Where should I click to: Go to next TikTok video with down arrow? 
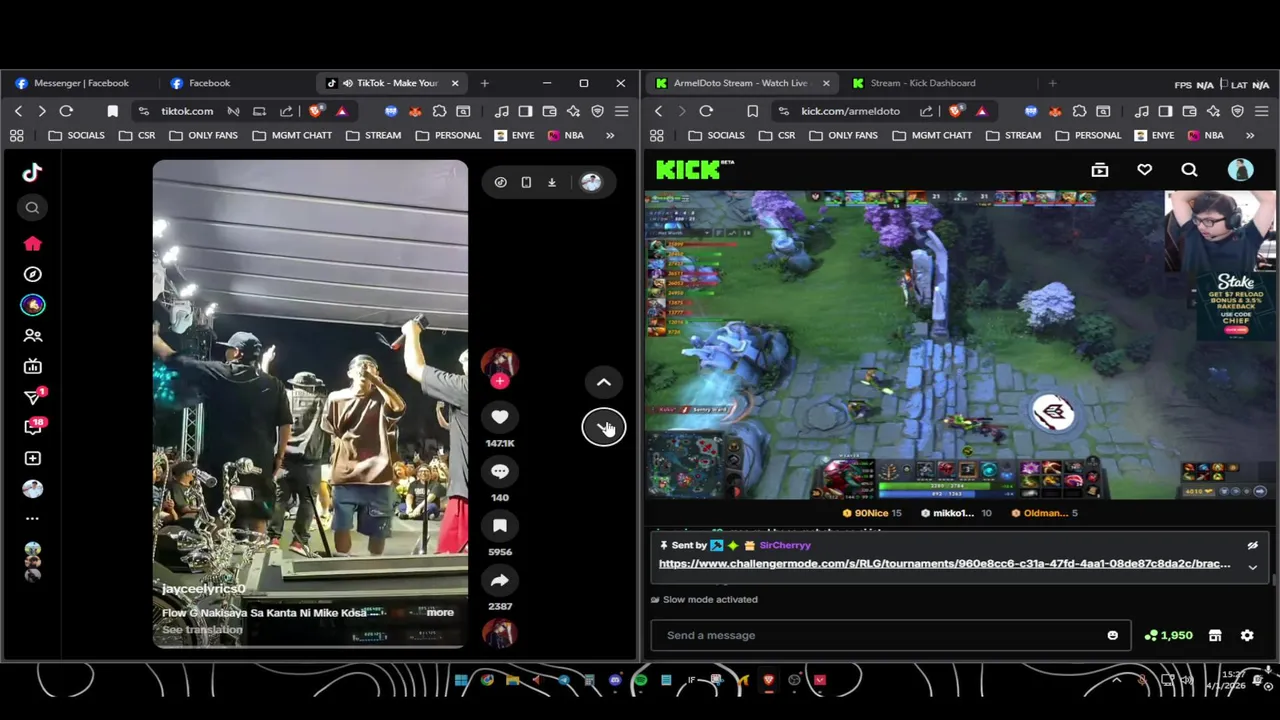tap(604, 427)
